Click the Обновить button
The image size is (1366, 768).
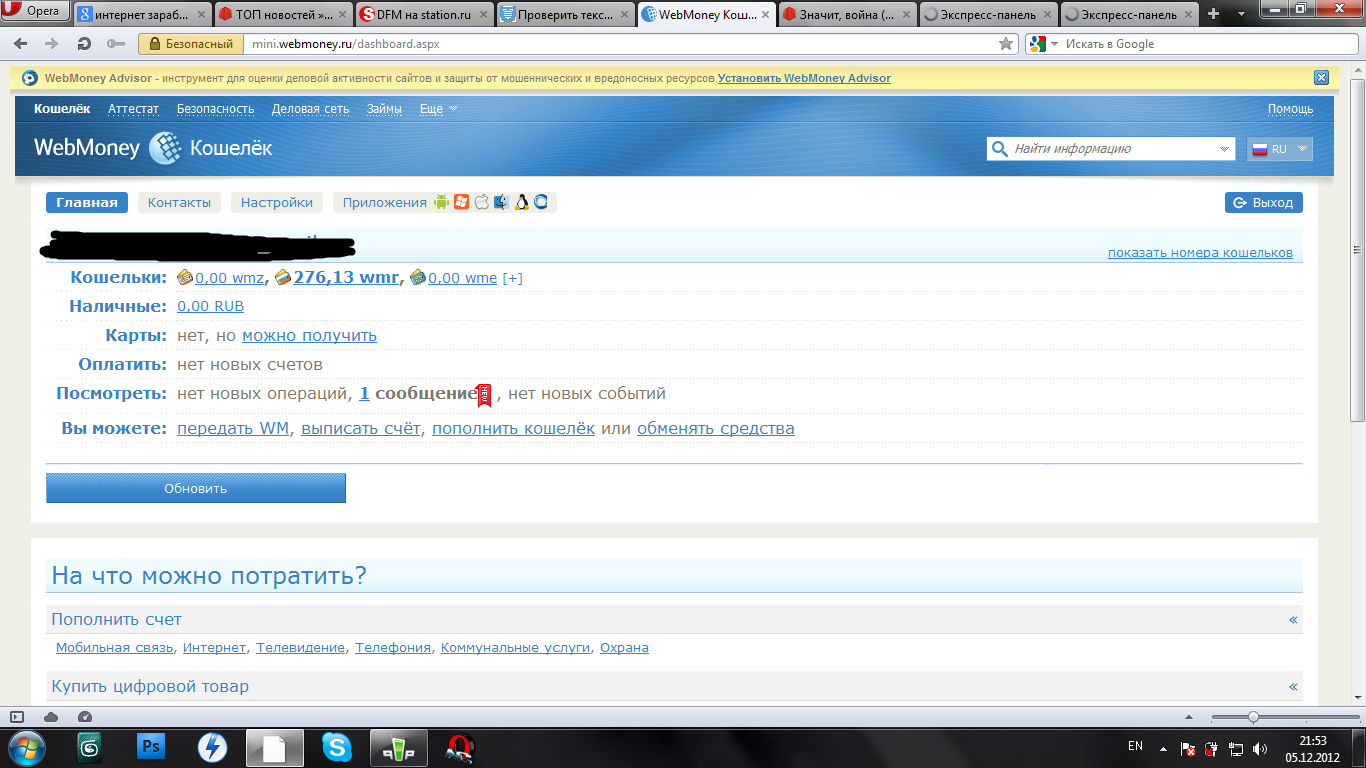point(196,488)
